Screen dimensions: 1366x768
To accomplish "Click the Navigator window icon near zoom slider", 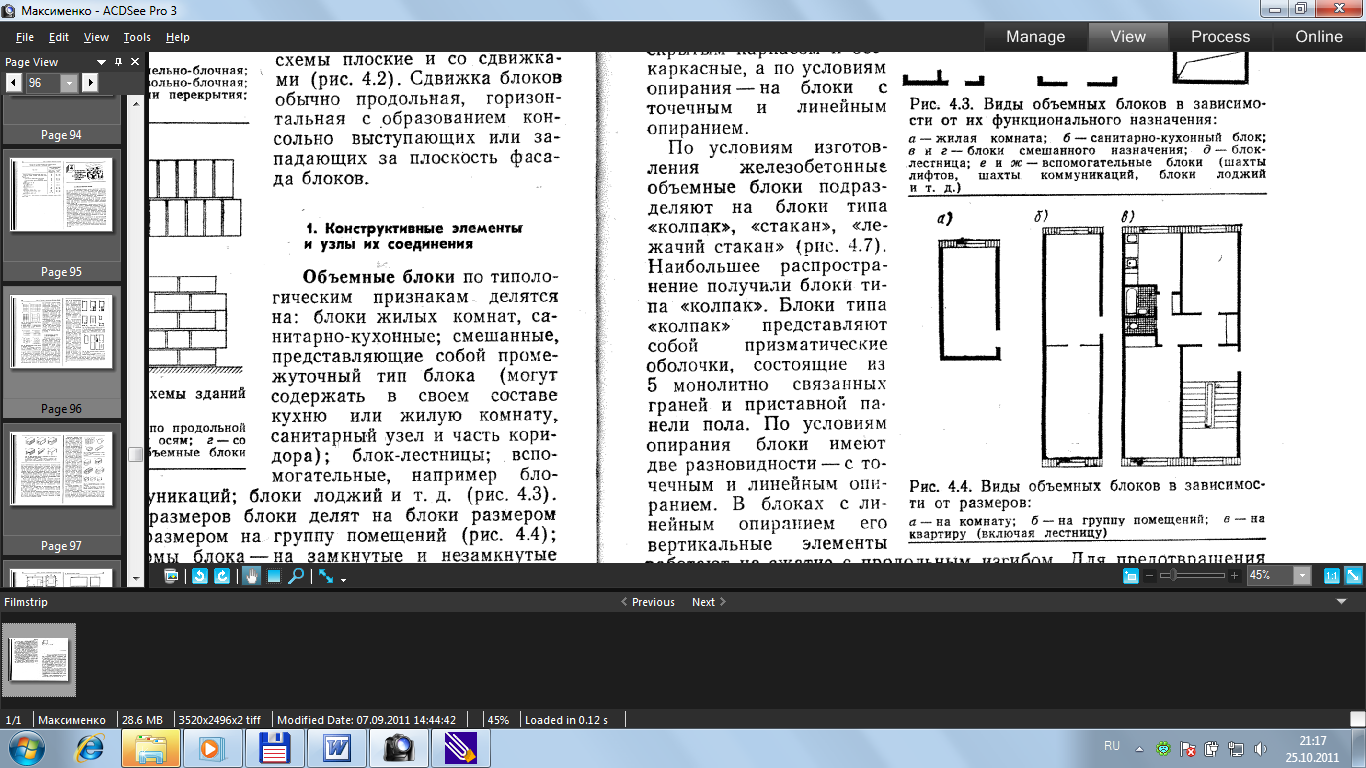I will (1131, 576).
